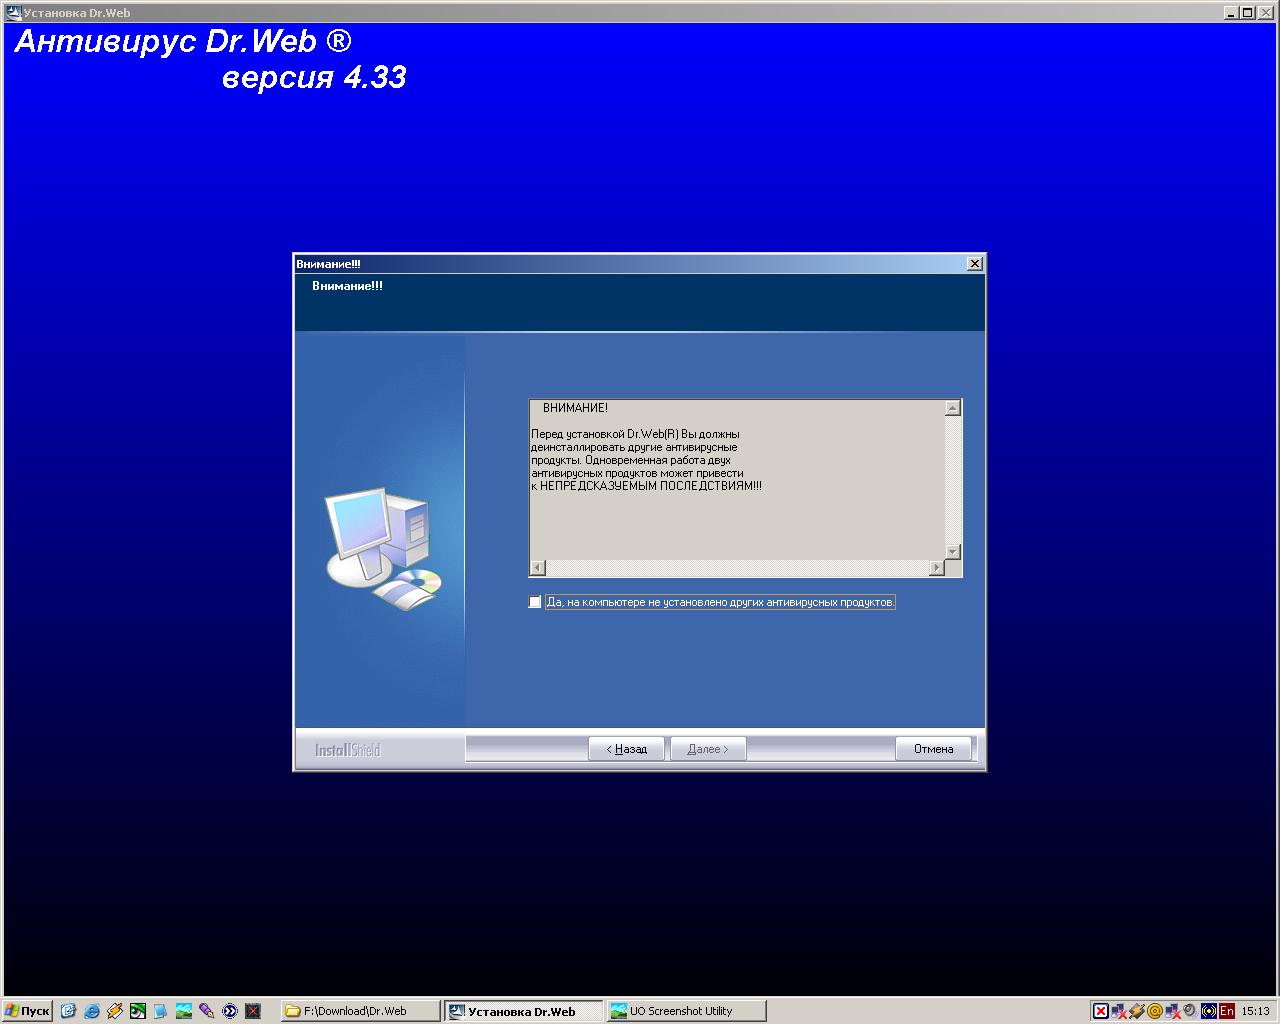Launch Winamp lightning icon in quick launch
Screen dimensions: 1280x1024
pyautogui.click(x=114, y=1011)
